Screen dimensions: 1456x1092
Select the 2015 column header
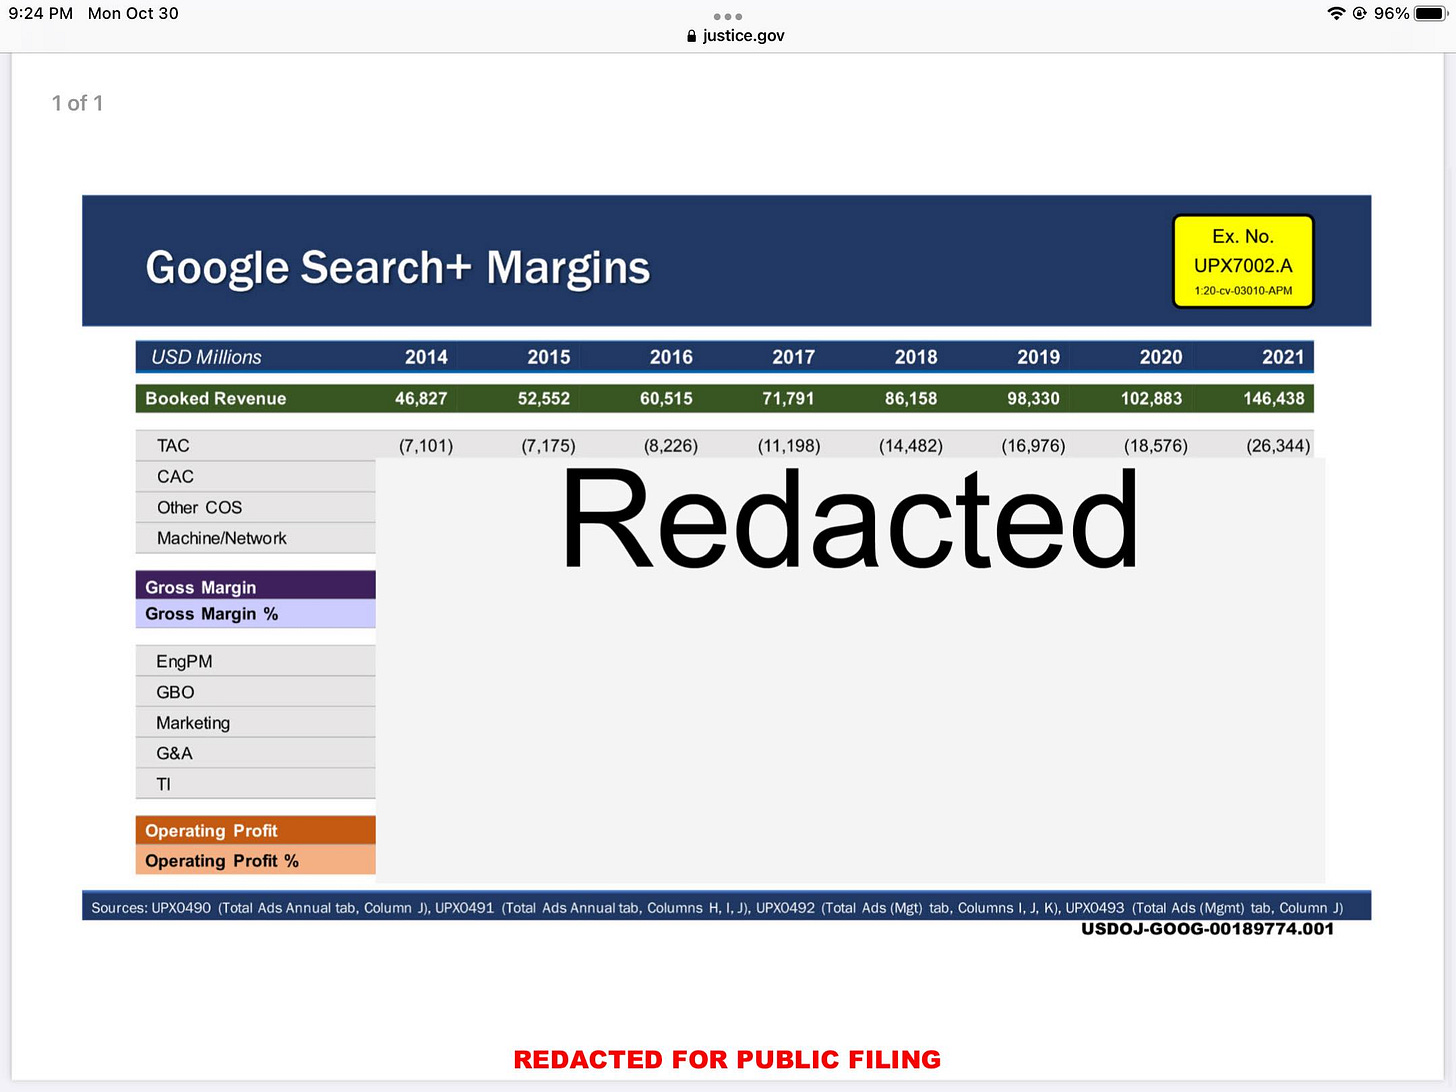point(549,357)
